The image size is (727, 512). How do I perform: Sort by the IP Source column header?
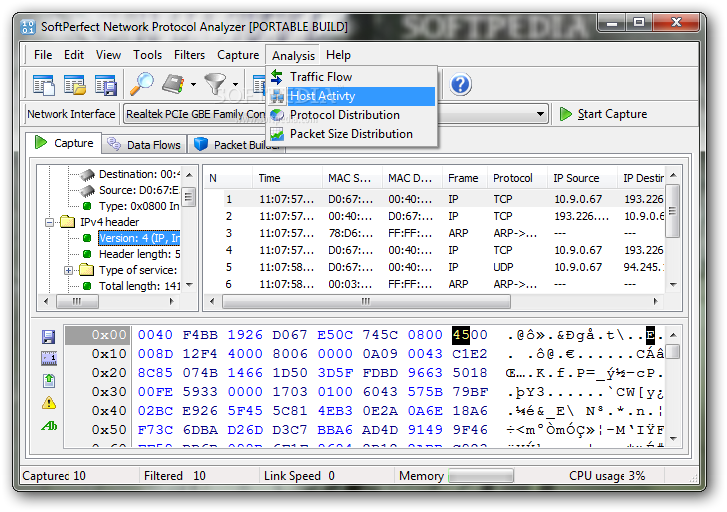(x=582, y=178)
